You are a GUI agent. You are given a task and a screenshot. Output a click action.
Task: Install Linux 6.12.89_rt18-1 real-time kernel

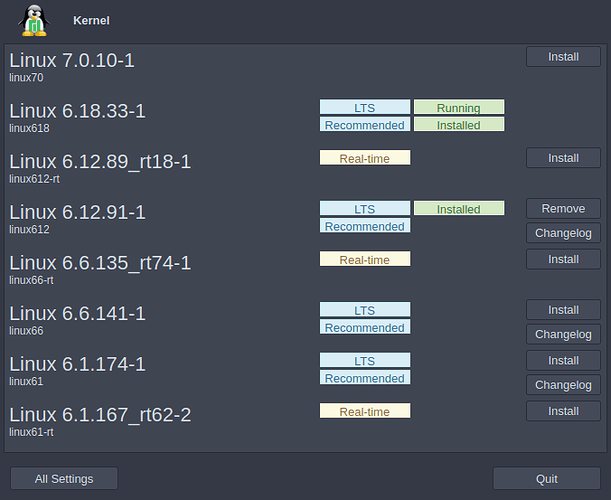click(563, 158)
